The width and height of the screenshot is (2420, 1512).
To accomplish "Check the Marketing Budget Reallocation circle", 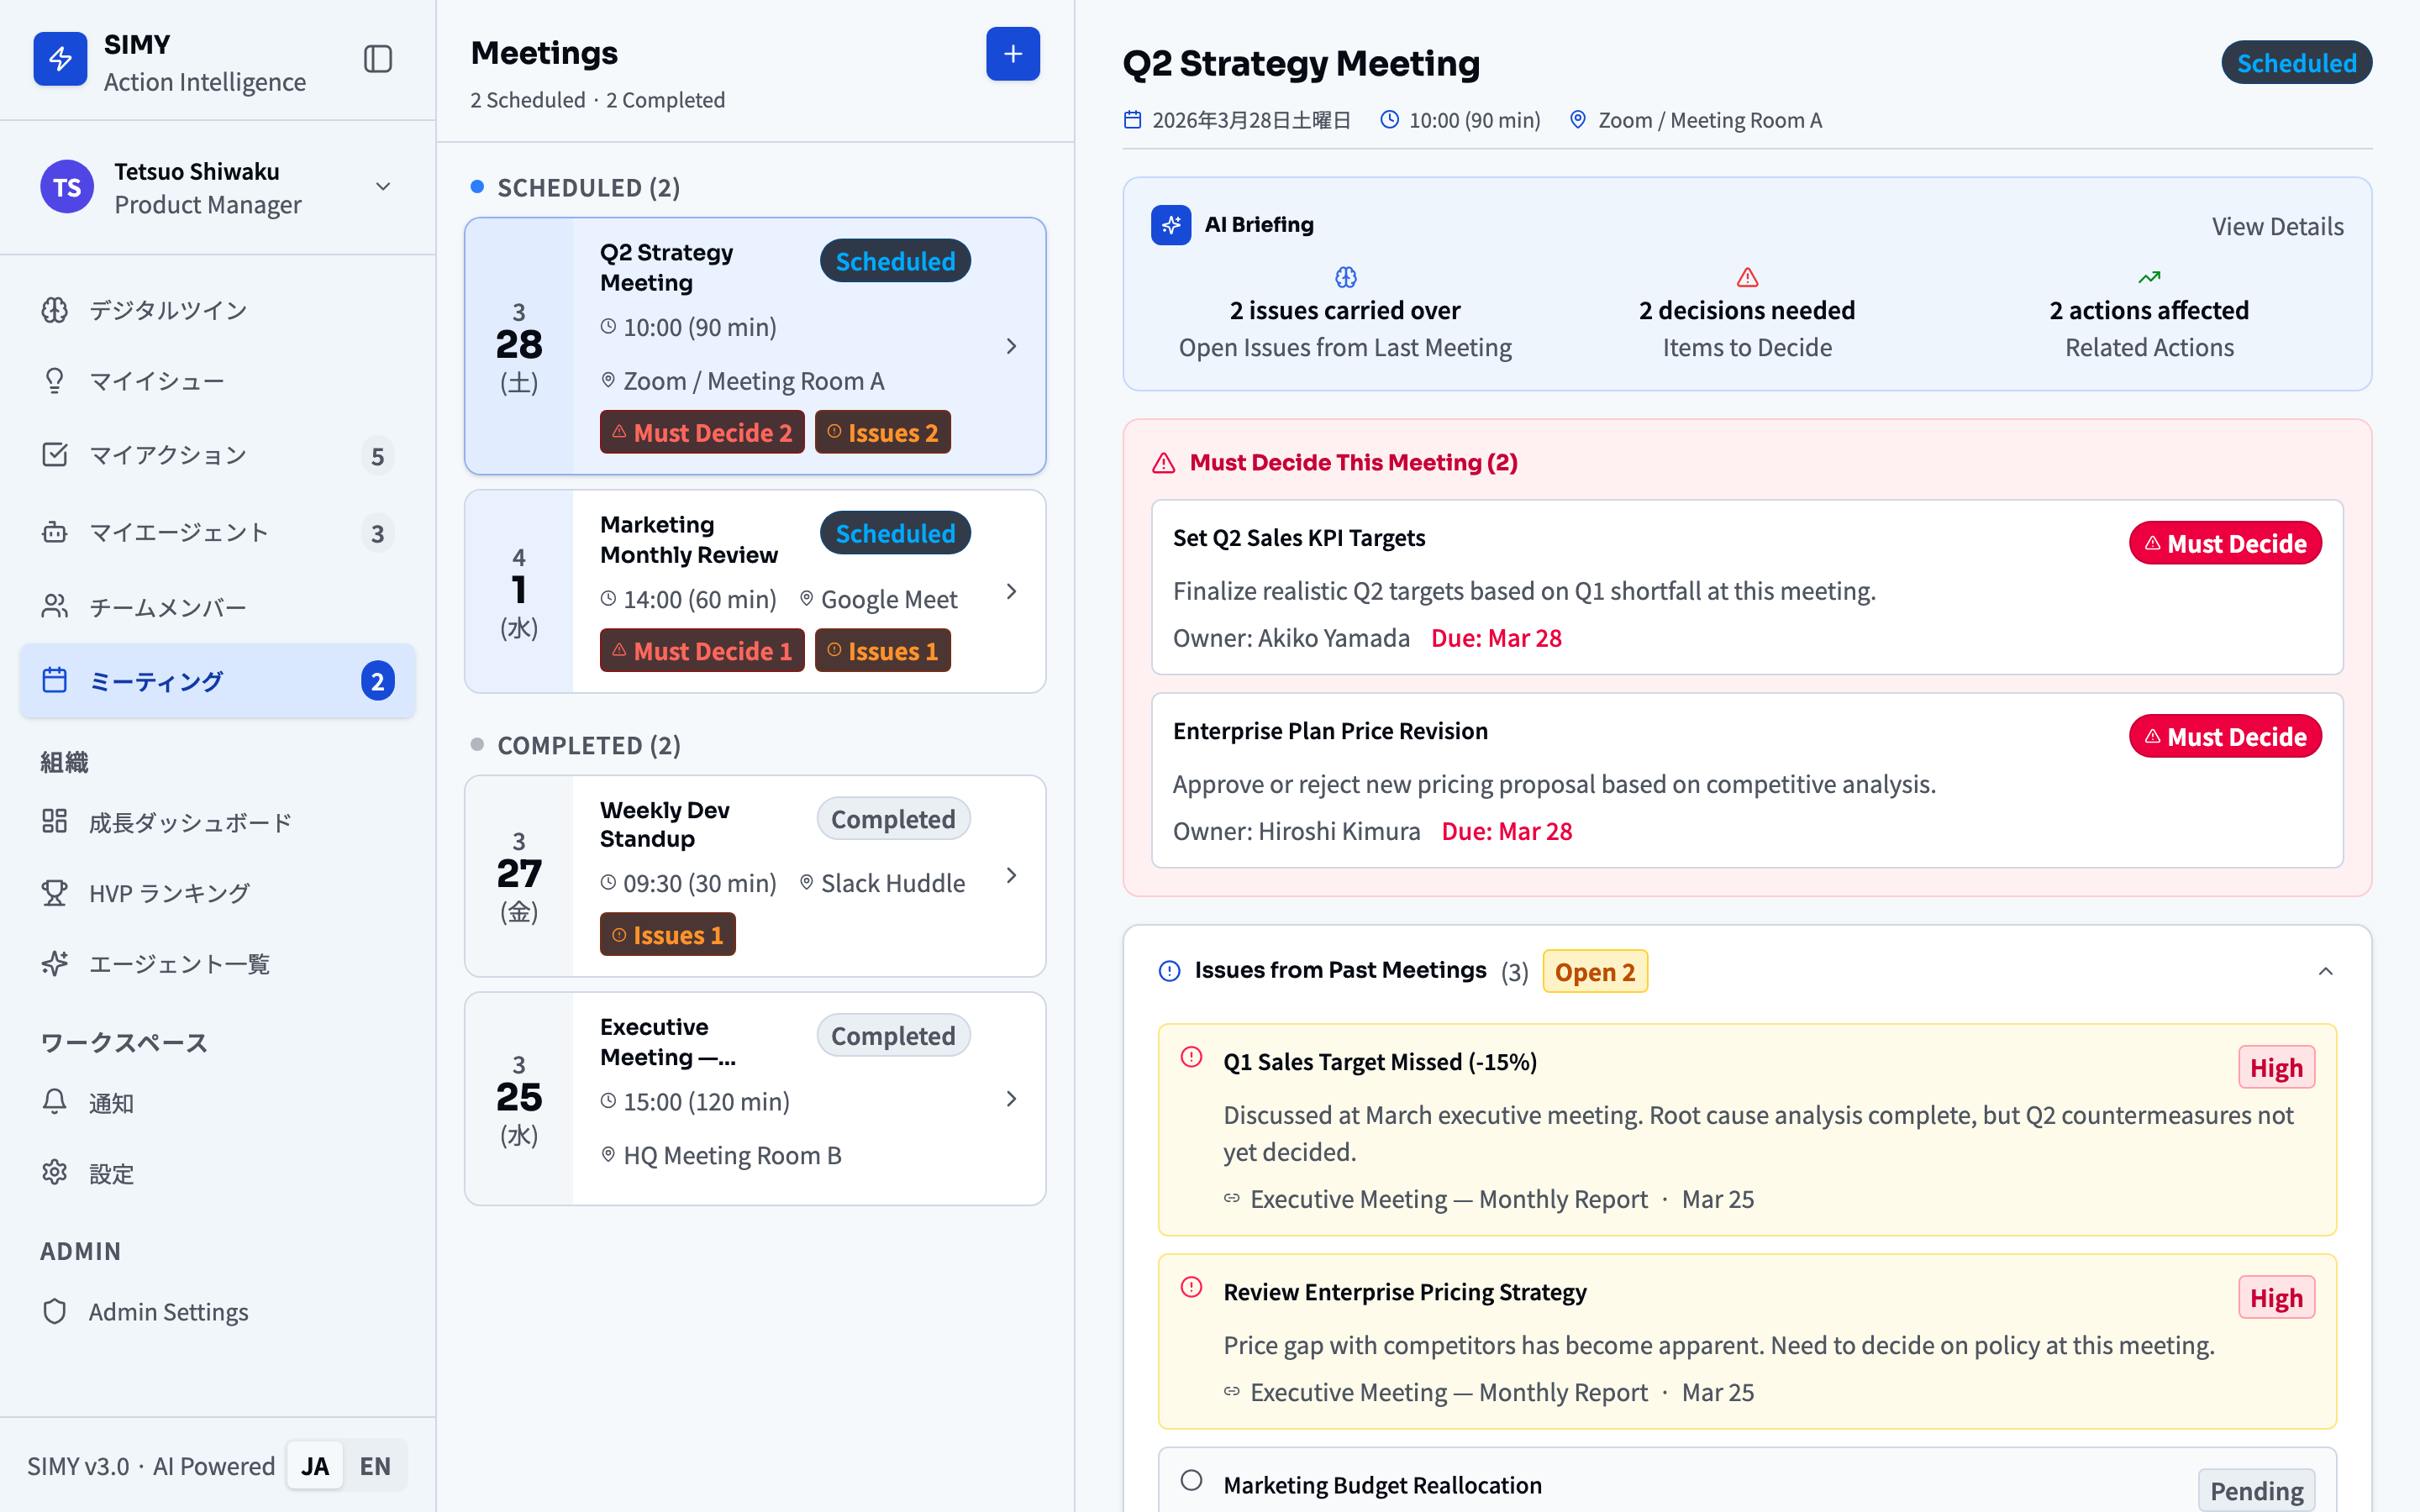I will [1191, 1479].
